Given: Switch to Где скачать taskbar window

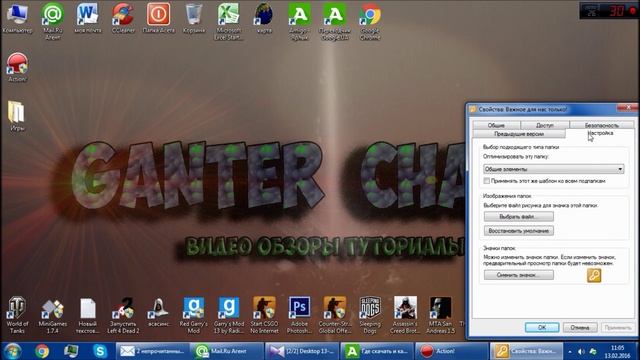Looking at the screenshot, I should click(x=376, y=351).
